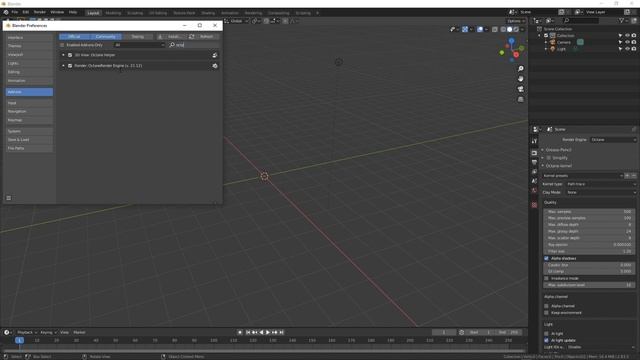Click the Max. samples slider field

coord(589,211)
